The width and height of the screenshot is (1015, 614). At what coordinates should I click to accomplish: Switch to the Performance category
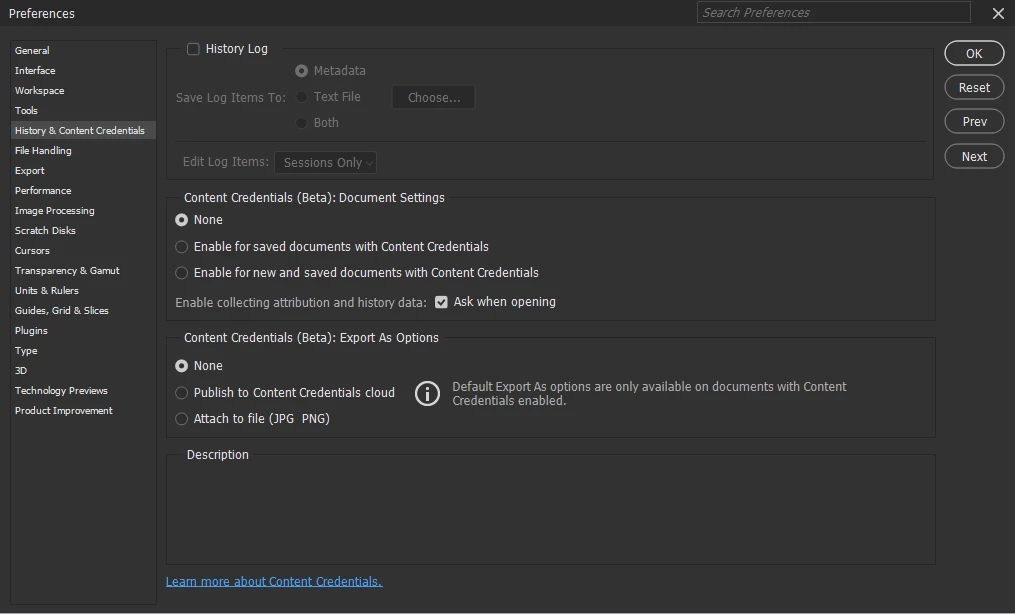coord(43,191)
